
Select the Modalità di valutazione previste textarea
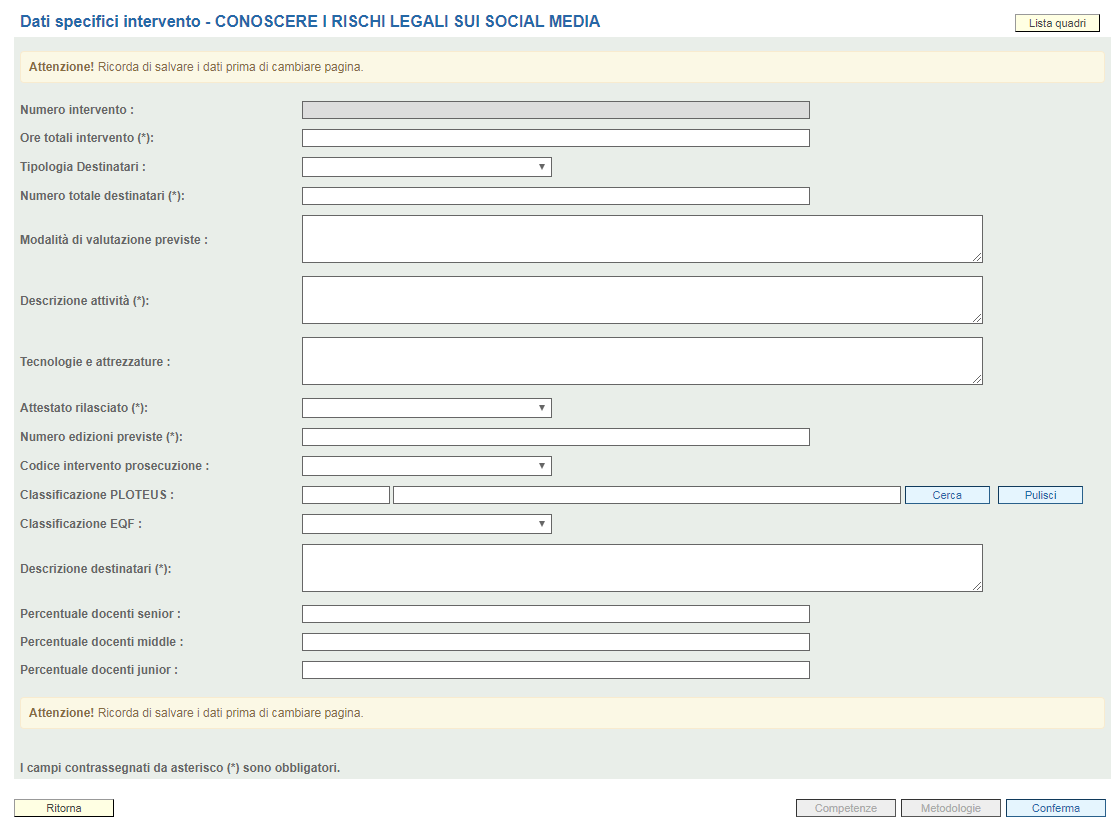(641, 239)
